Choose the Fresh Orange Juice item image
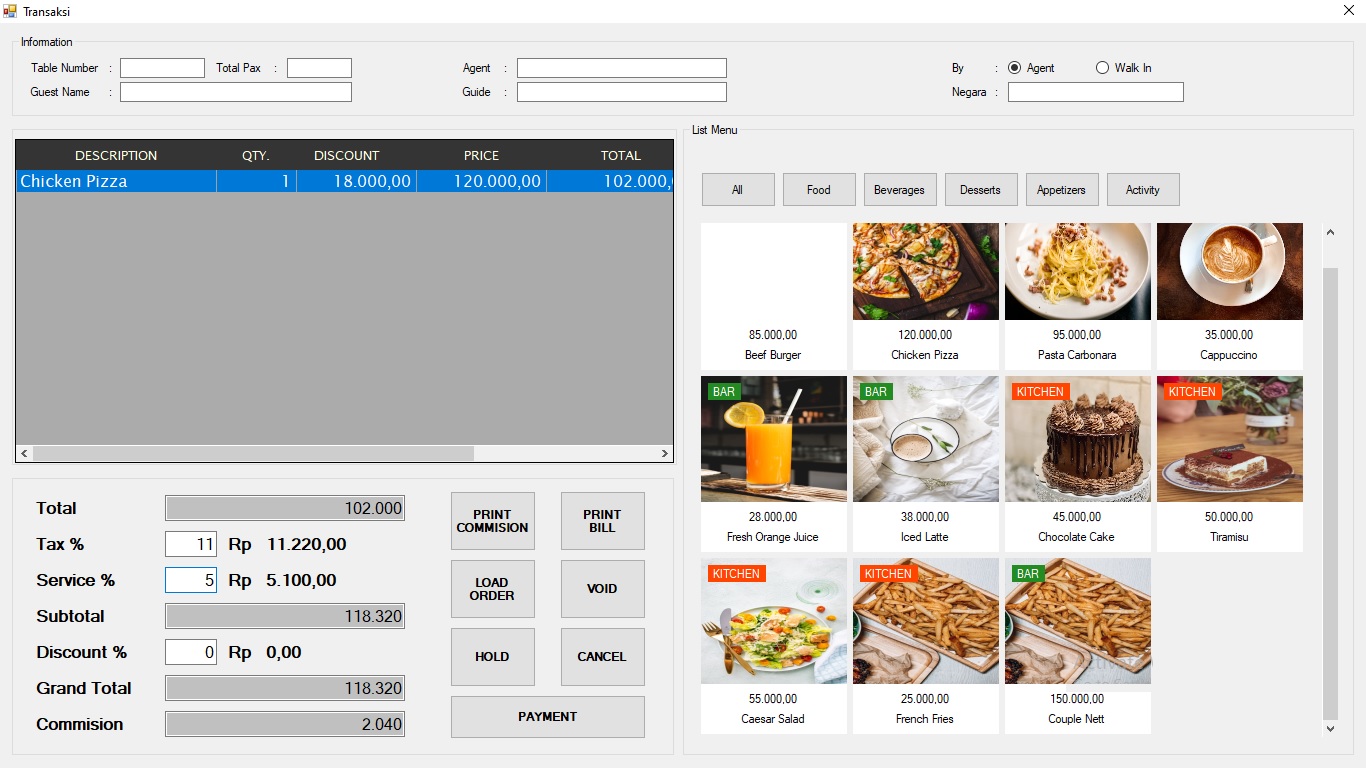Screen dimensions: 1366x768 tap(773, 440)
